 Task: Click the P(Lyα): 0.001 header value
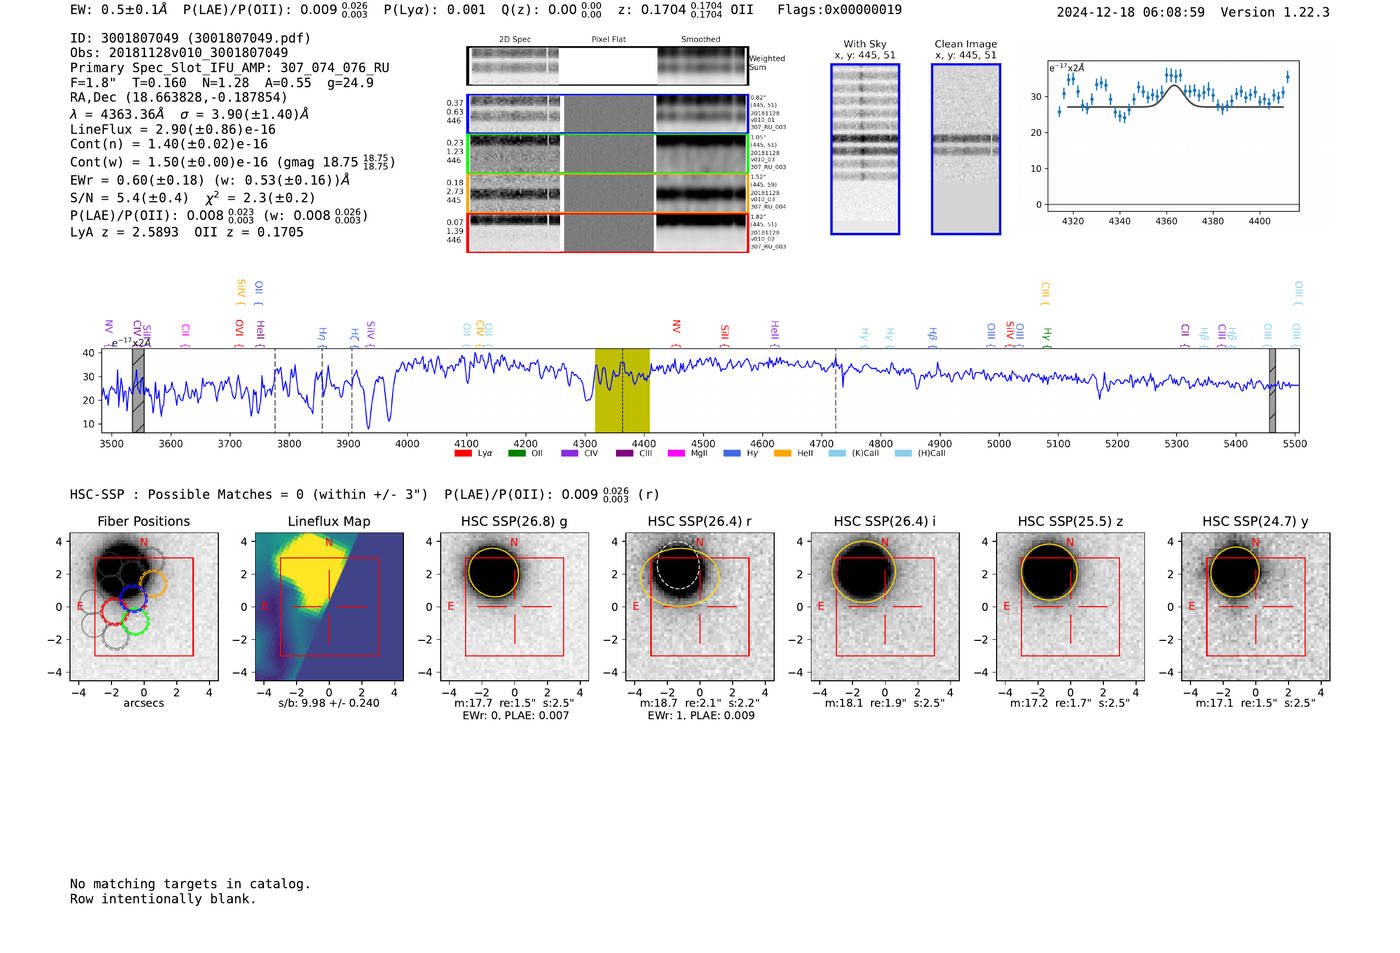coord(434,10)
